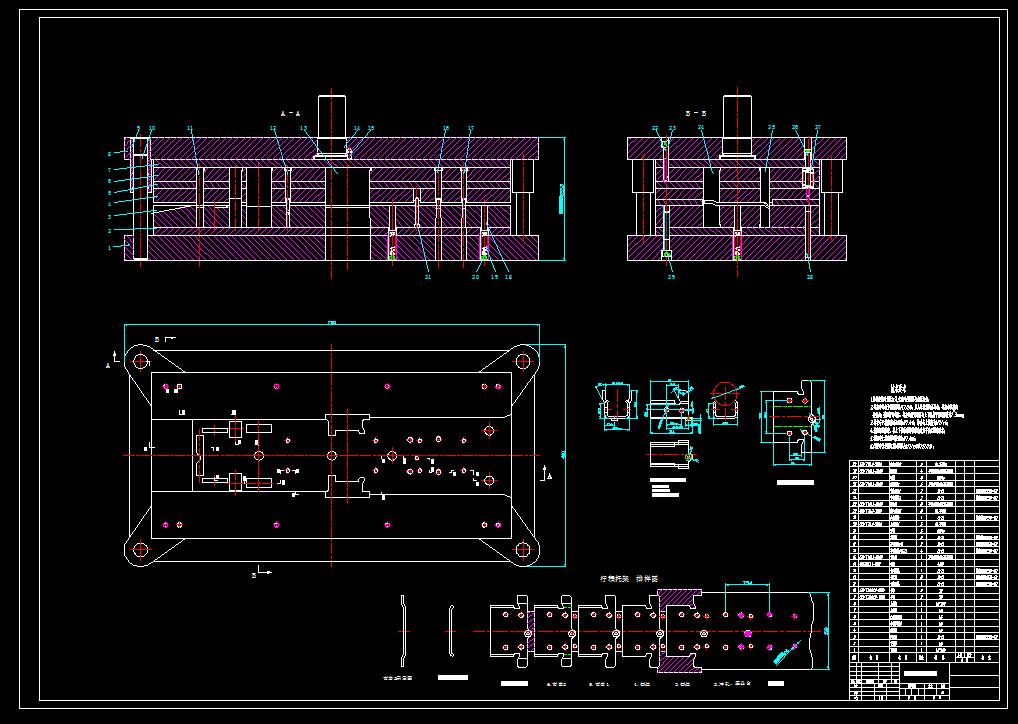
Task: Click the punch shank atop section B-B
Action: tap(738, 125)
